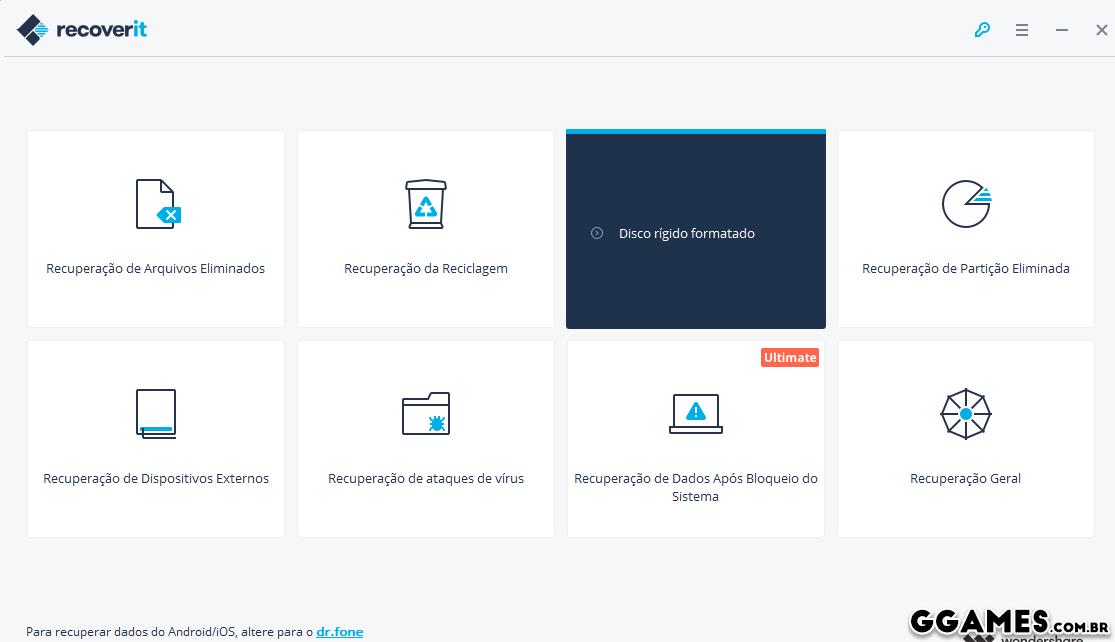The width and height of the screenshot is (1115, 642).
Task: Click the All-Around Recovery wheel icon
Action: pos(966,413)
